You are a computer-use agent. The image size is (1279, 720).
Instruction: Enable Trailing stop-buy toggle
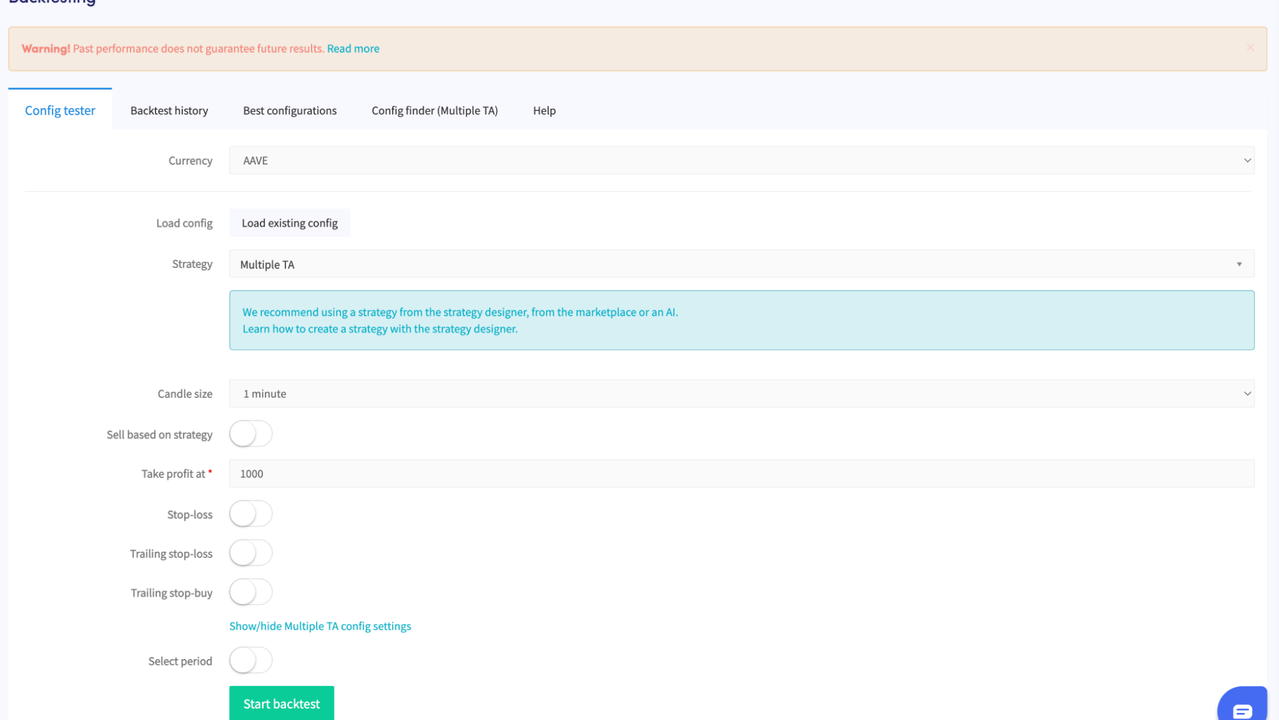point(250,592)
